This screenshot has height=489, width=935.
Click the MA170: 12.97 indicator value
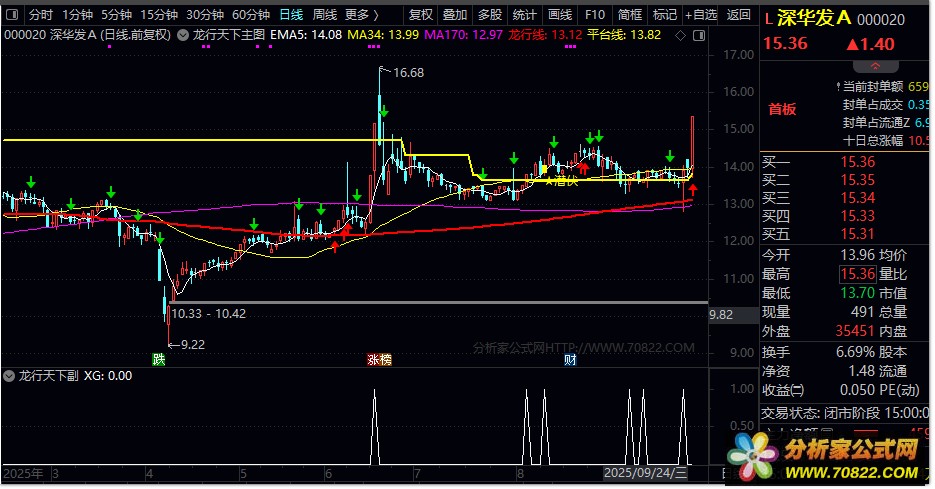(x=463, y=35)
